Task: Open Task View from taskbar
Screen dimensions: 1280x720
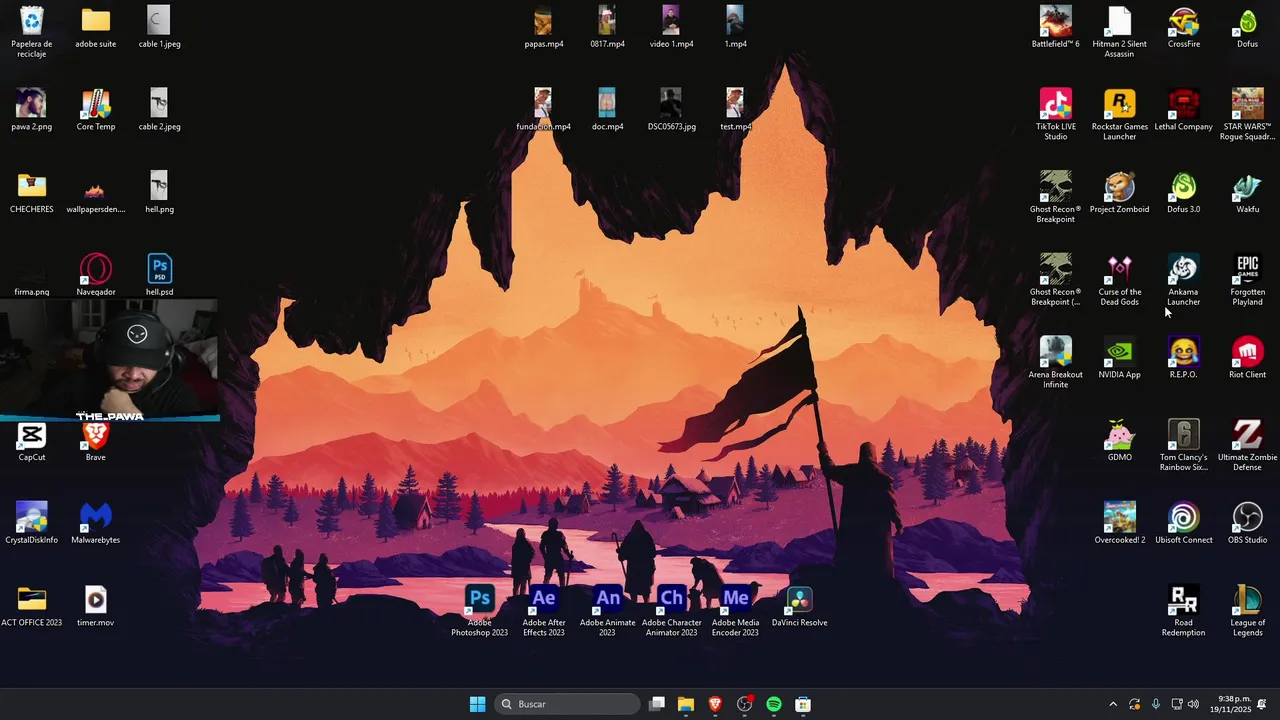Action: point(657,704)
